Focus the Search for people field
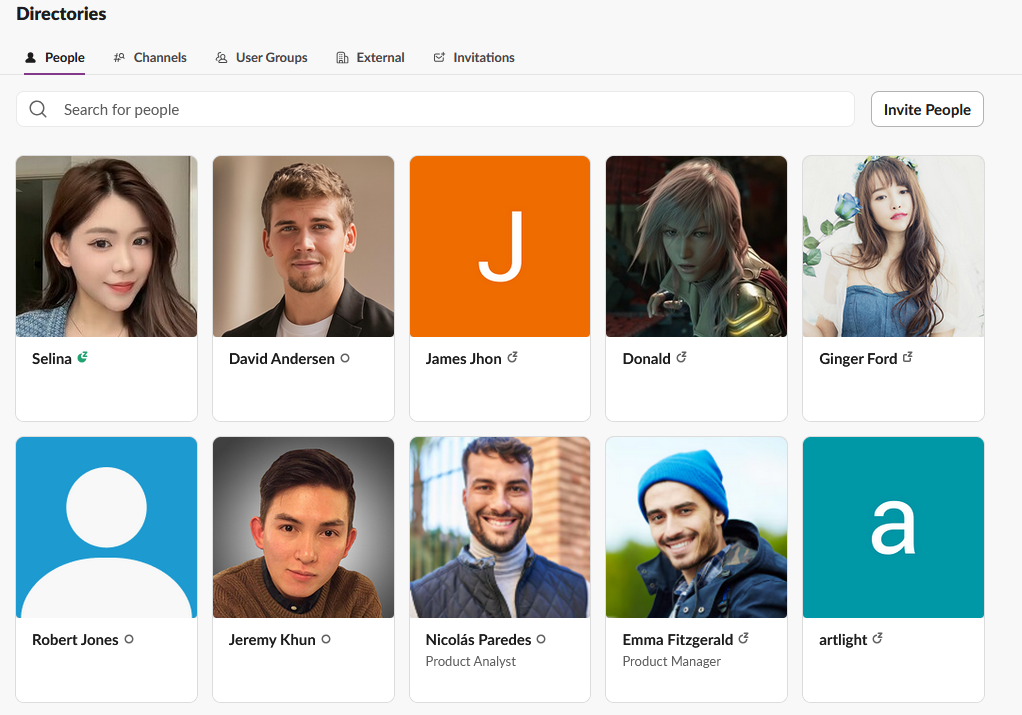This screenshot has height=715, width=1022. coord(450,110)
